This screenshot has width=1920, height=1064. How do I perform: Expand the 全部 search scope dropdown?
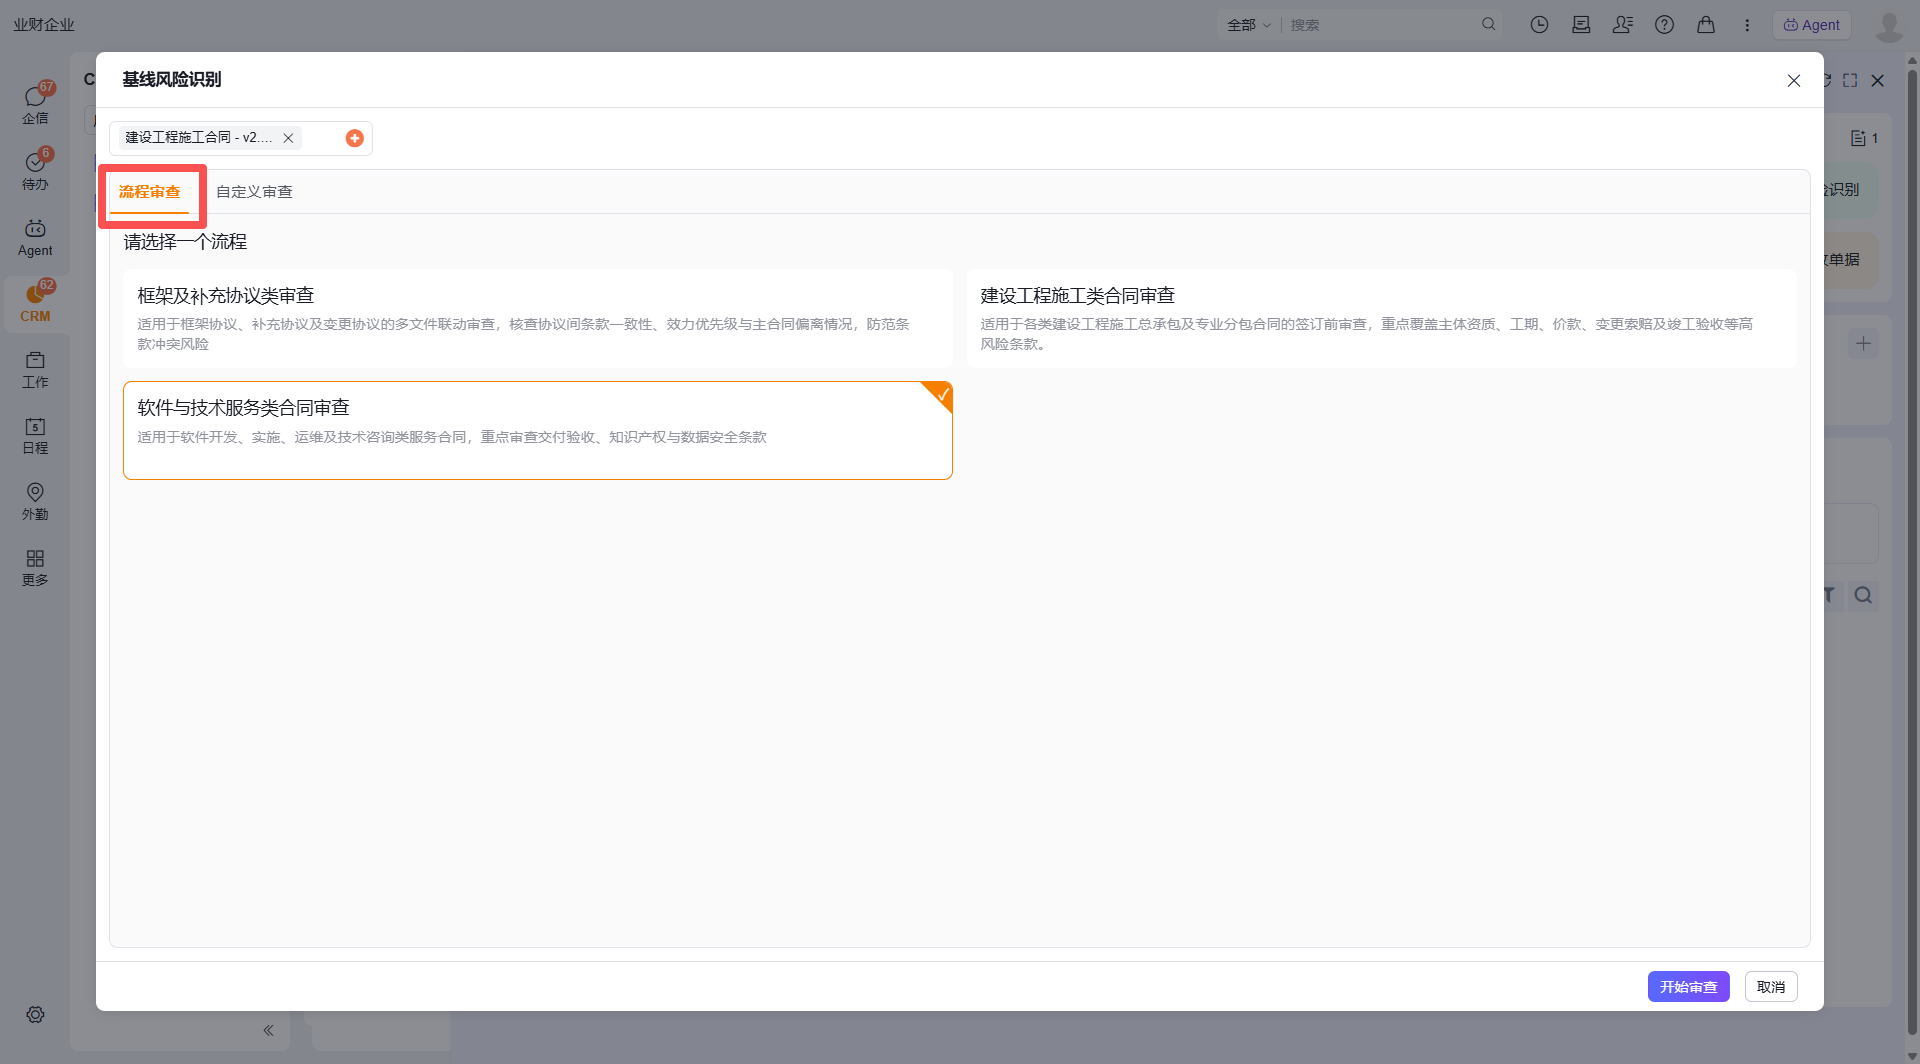(1248, 25)
